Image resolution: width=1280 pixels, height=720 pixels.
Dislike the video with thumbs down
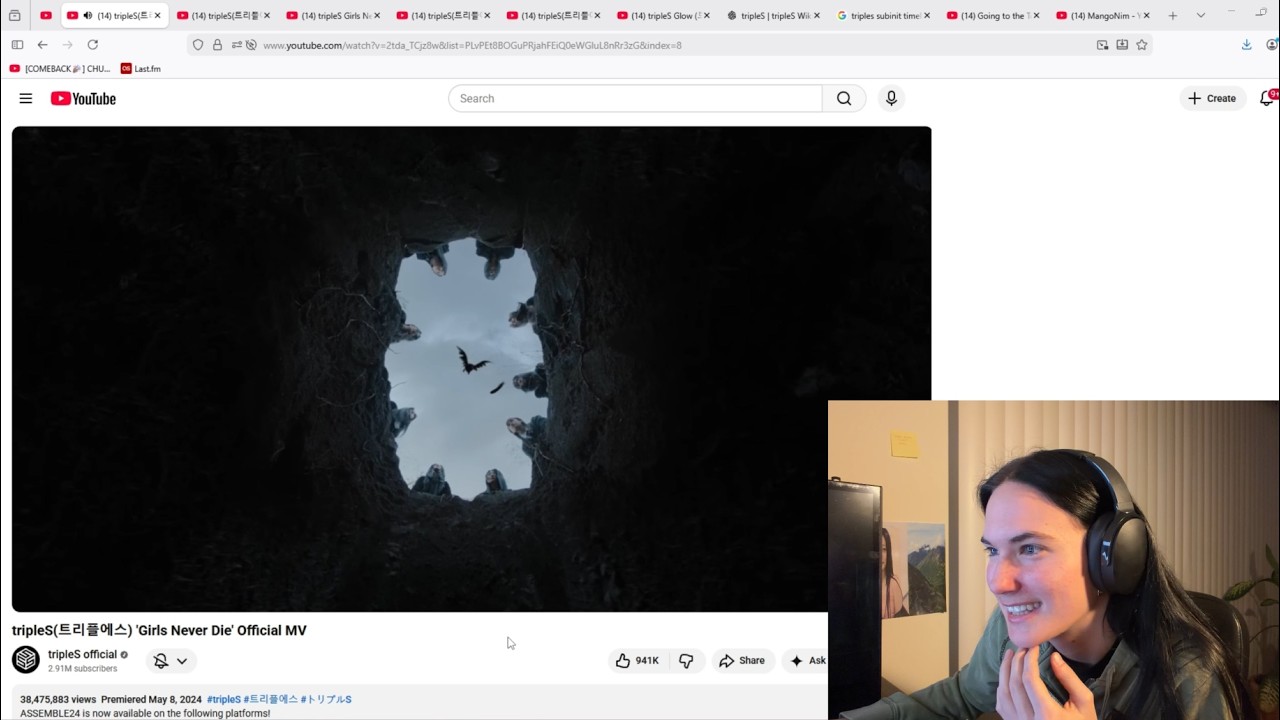tap(686, 660)
